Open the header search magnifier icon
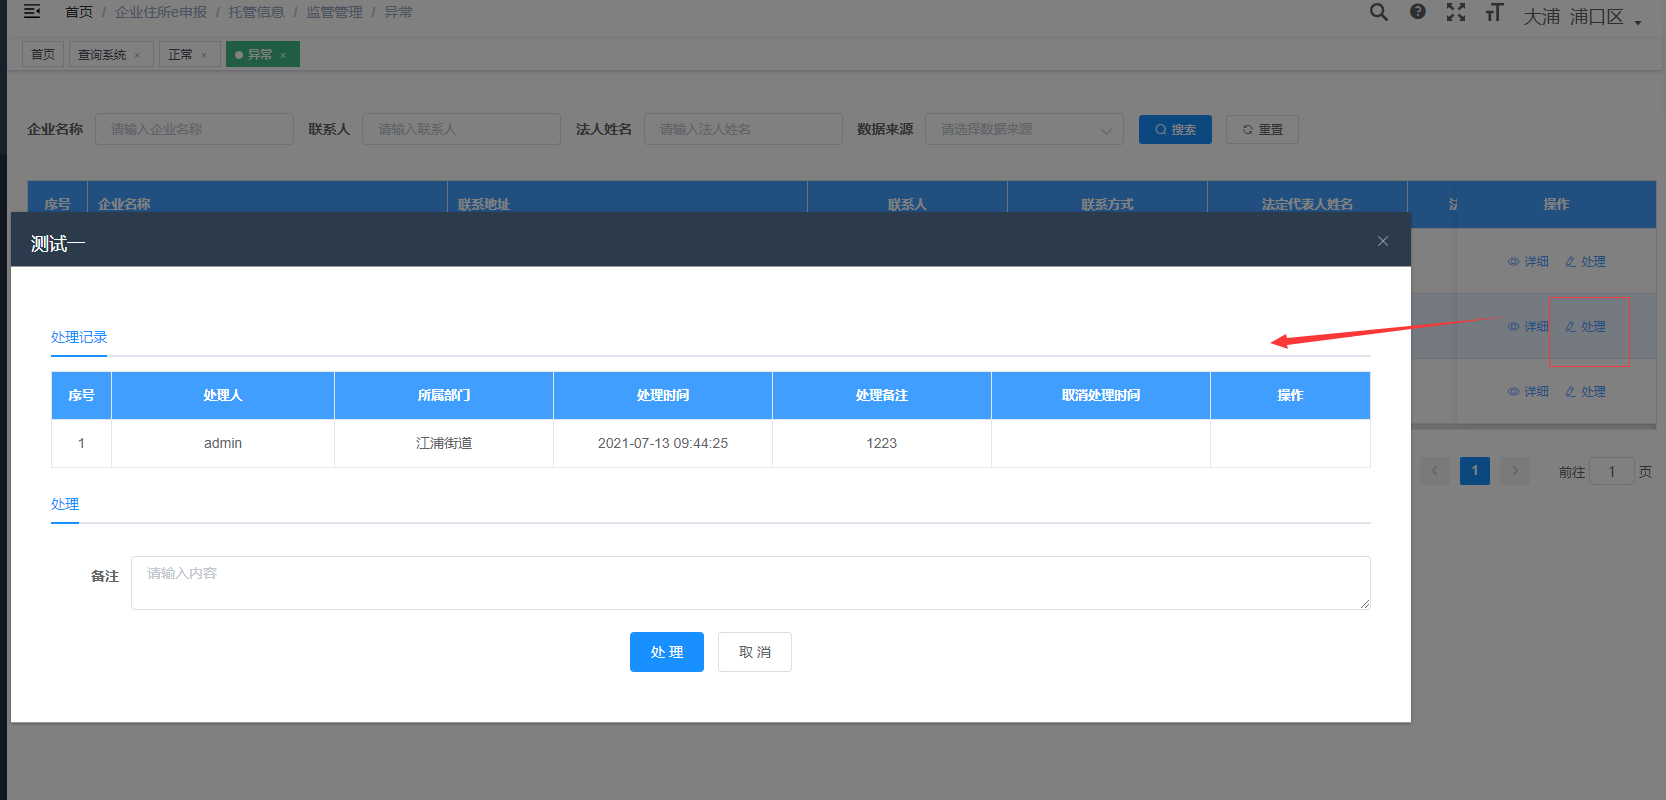The width and height of the screenshot is (1666, 800). 1379,12
